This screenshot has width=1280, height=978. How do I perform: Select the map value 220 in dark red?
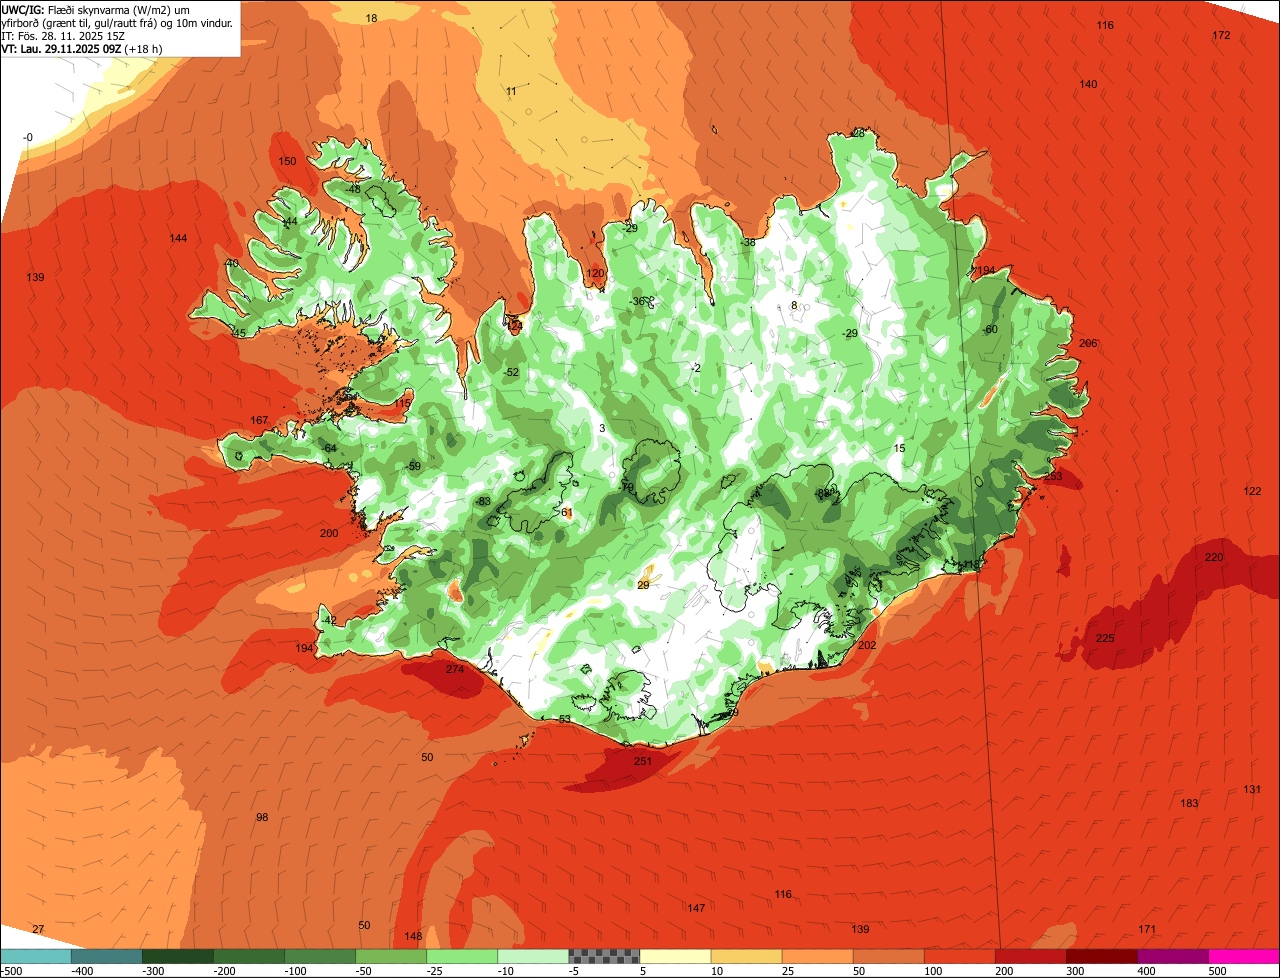[x=1214, y=557]
